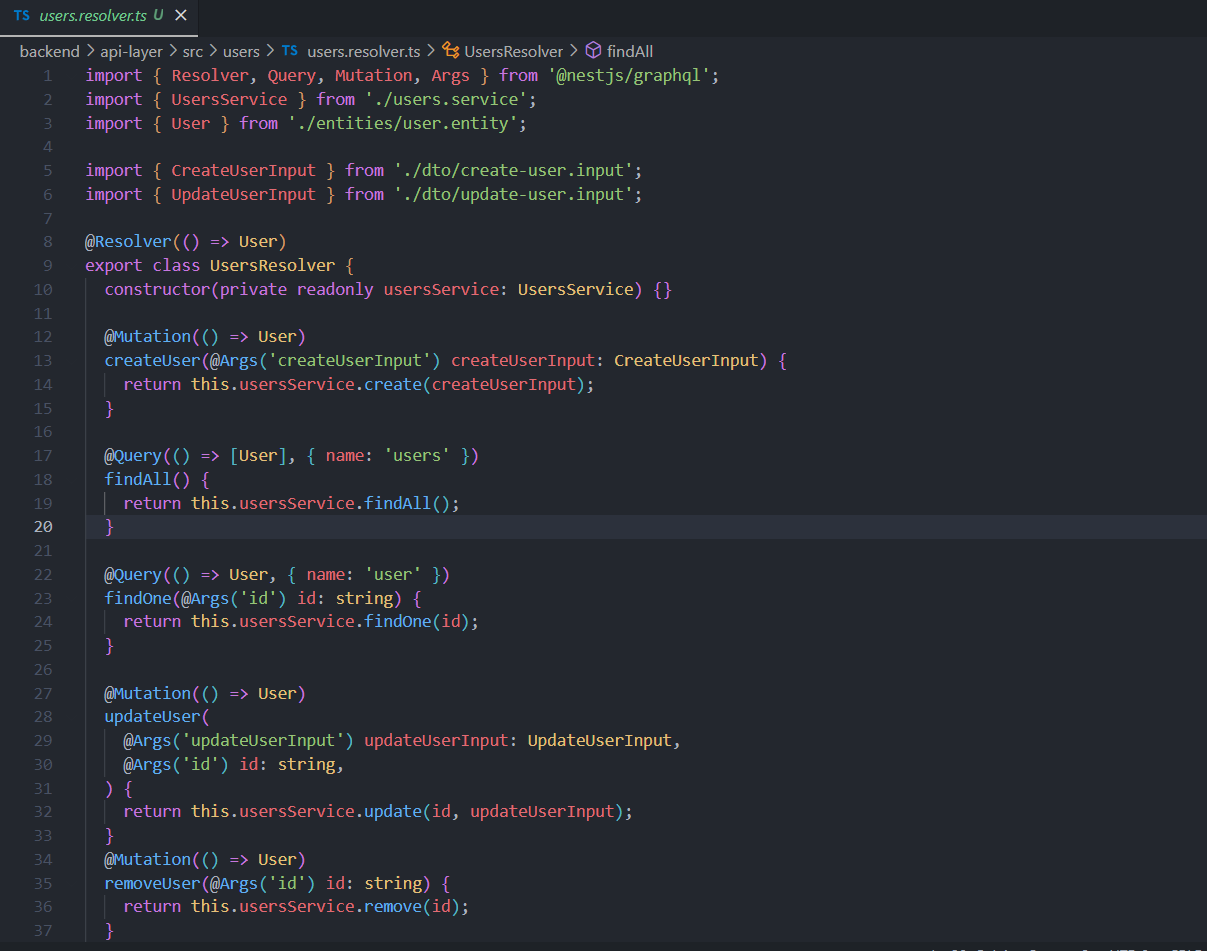Click the UsersResolver class symbol icon in breadcrumb
Image resolution: width=1207 pixels, height=951 pixels.
(x=451, y=51)
